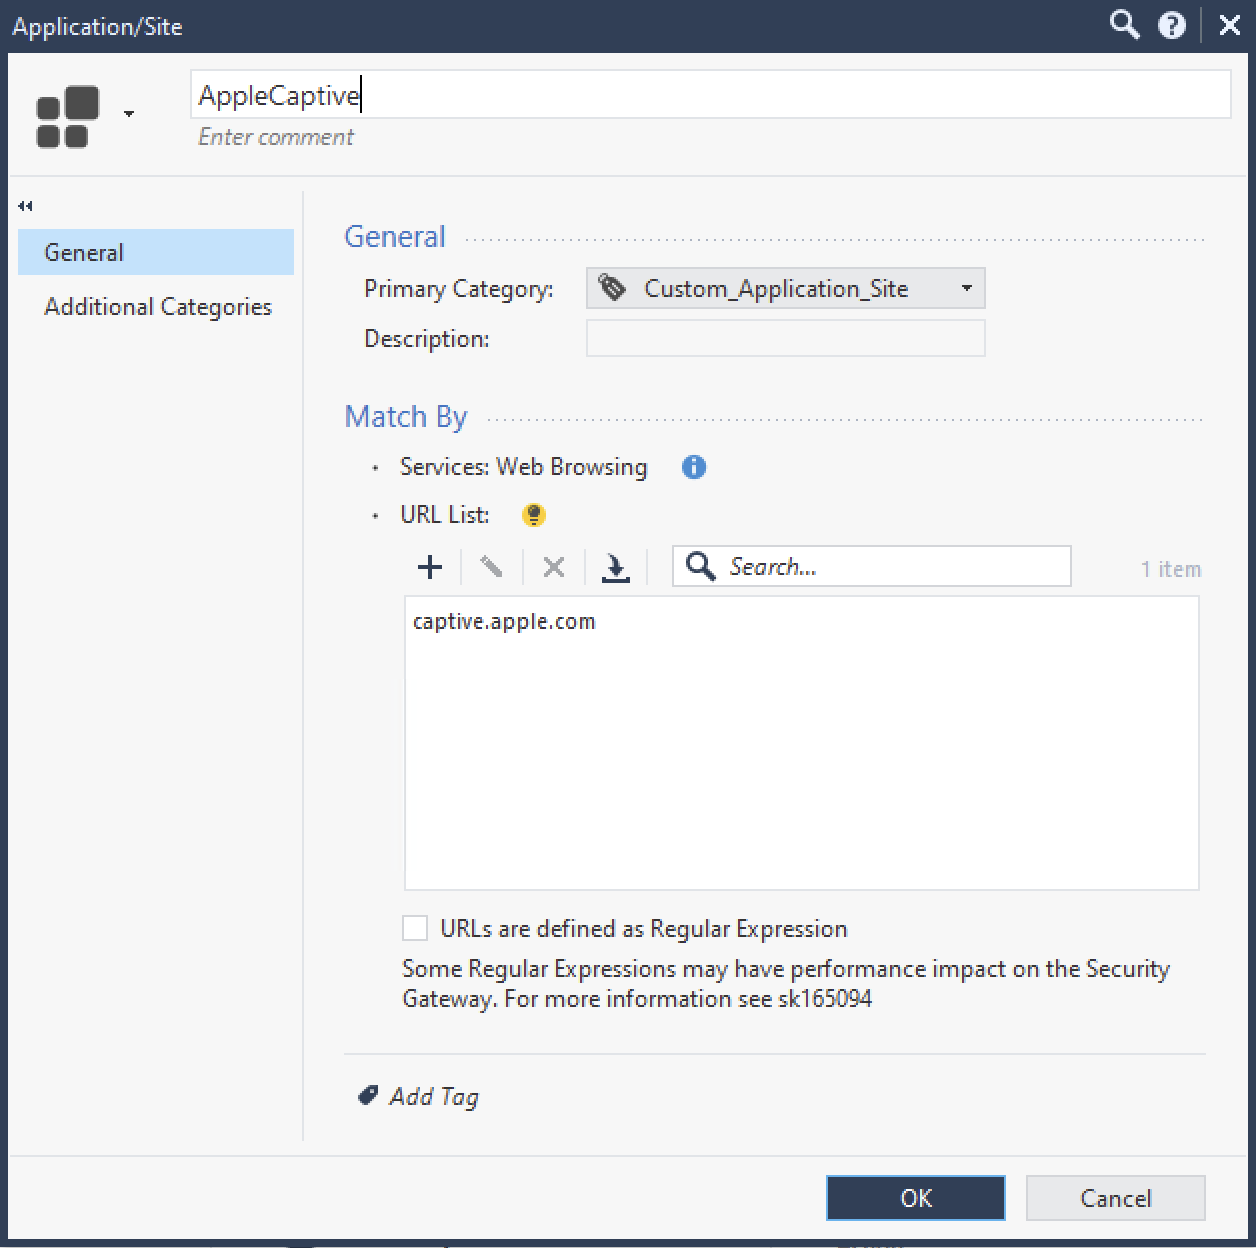Screen dimensions: 1256x1248
Task: Click the tag icon beside Add Tag
Action: pyautogui.click(x=368, y=1096)
